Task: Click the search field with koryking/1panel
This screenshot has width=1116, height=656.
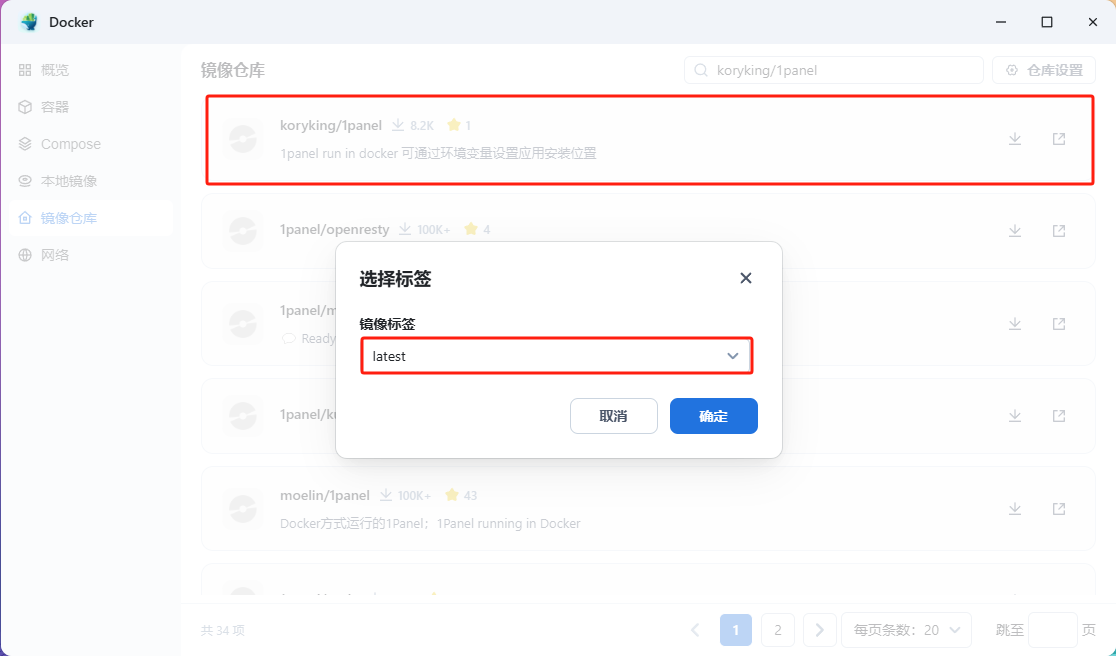Action: 833,70
